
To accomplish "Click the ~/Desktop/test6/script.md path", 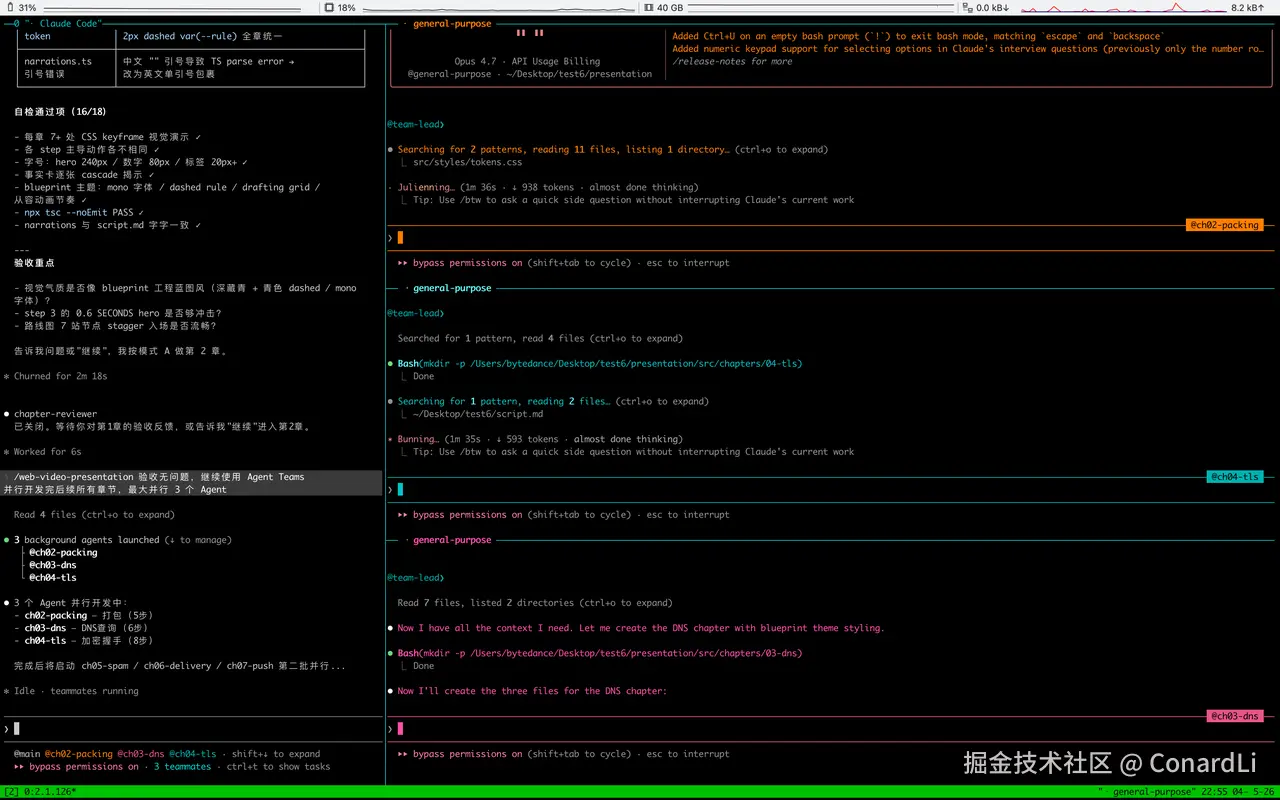I will coord(478,414).
